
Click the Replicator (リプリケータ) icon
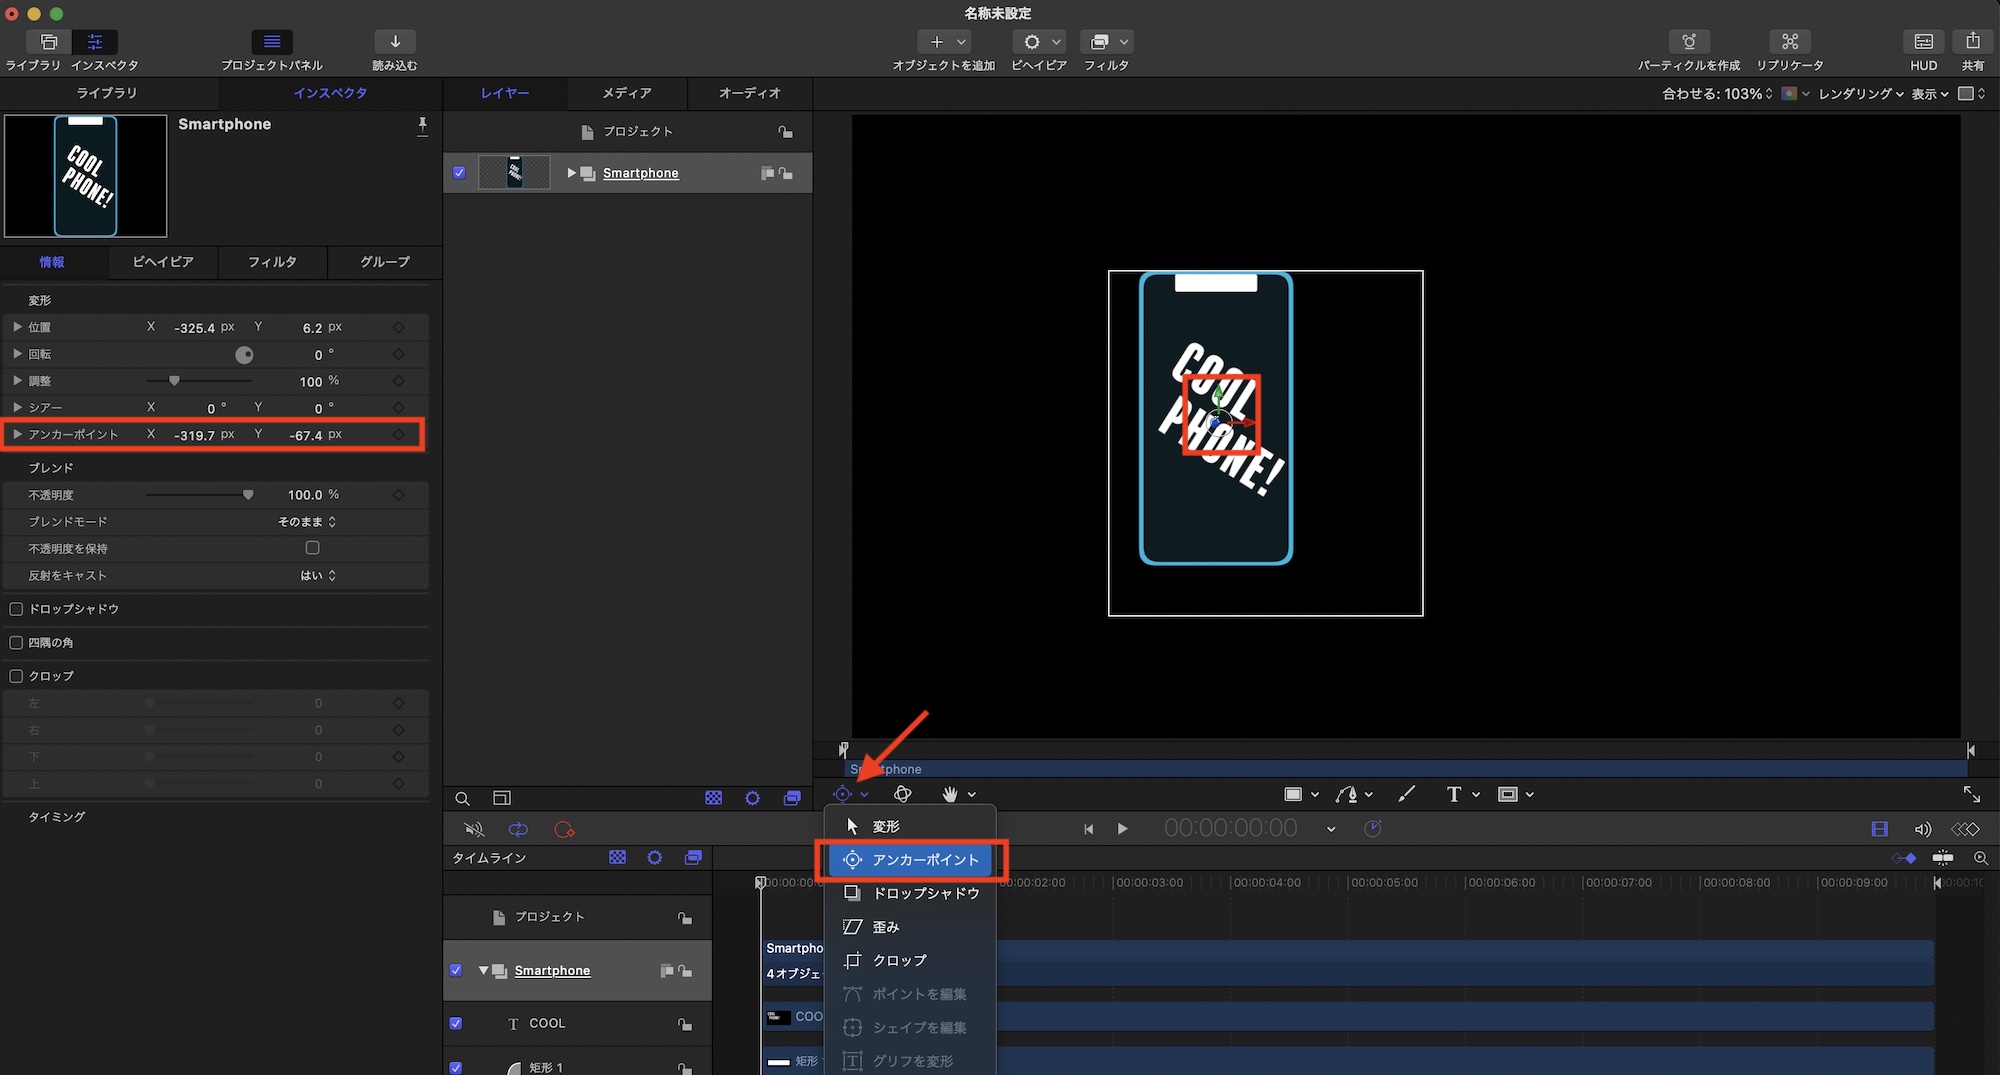1789,42
